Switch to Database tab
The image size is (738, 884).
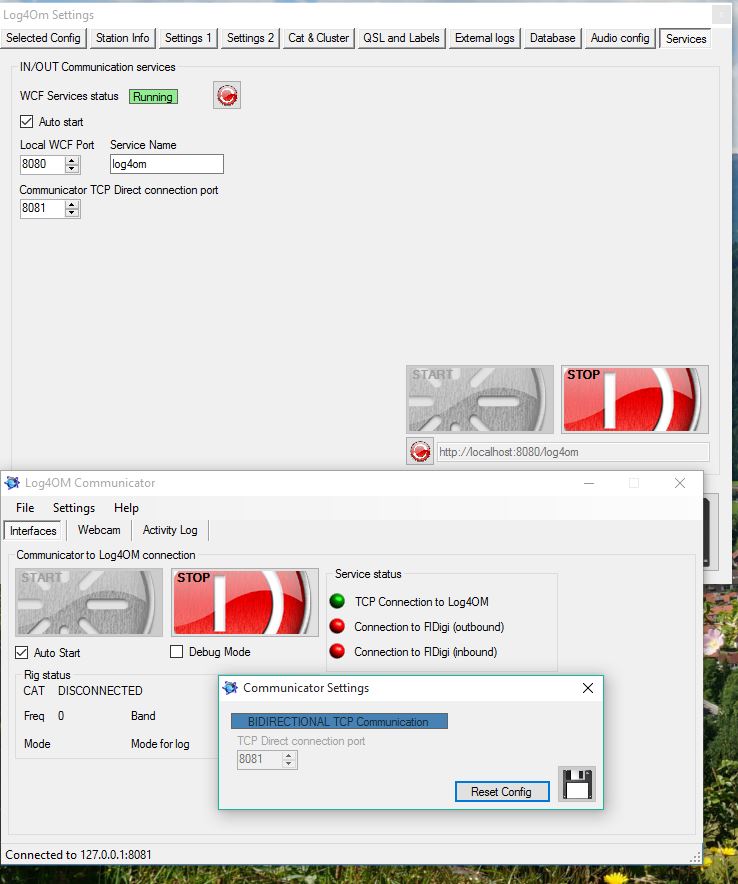[553, 38]
